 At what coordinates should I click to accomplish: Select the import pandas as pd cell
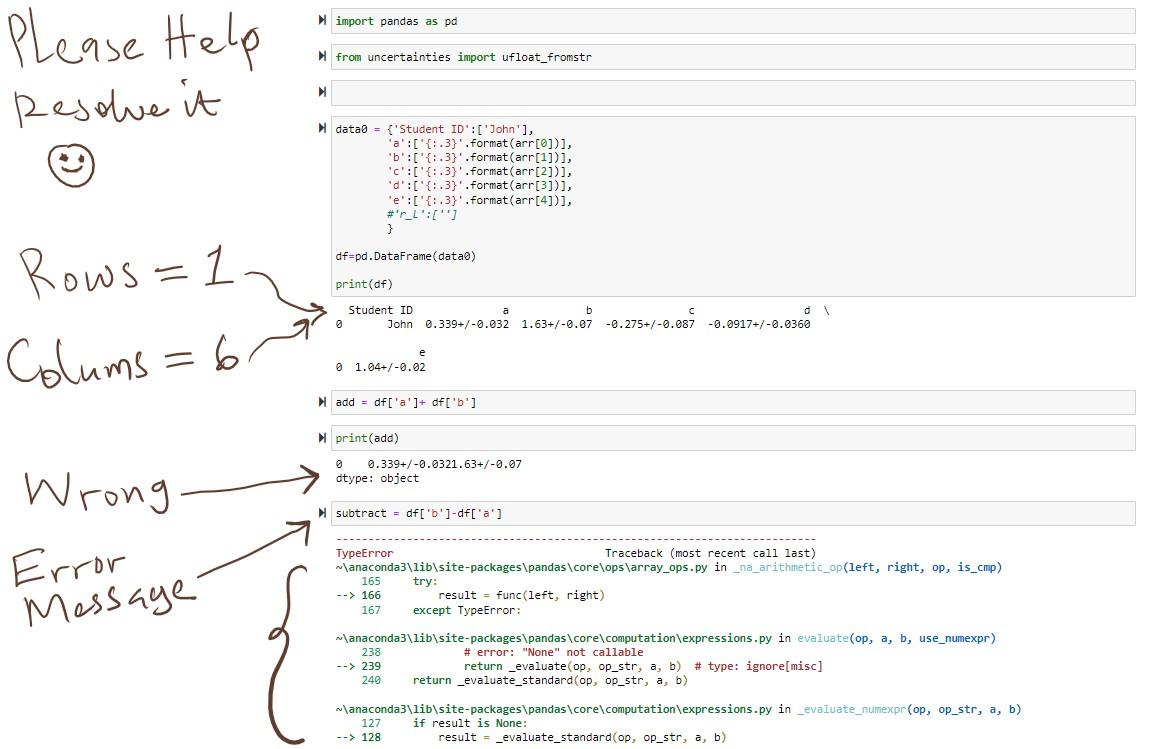(x=600, y=20)
